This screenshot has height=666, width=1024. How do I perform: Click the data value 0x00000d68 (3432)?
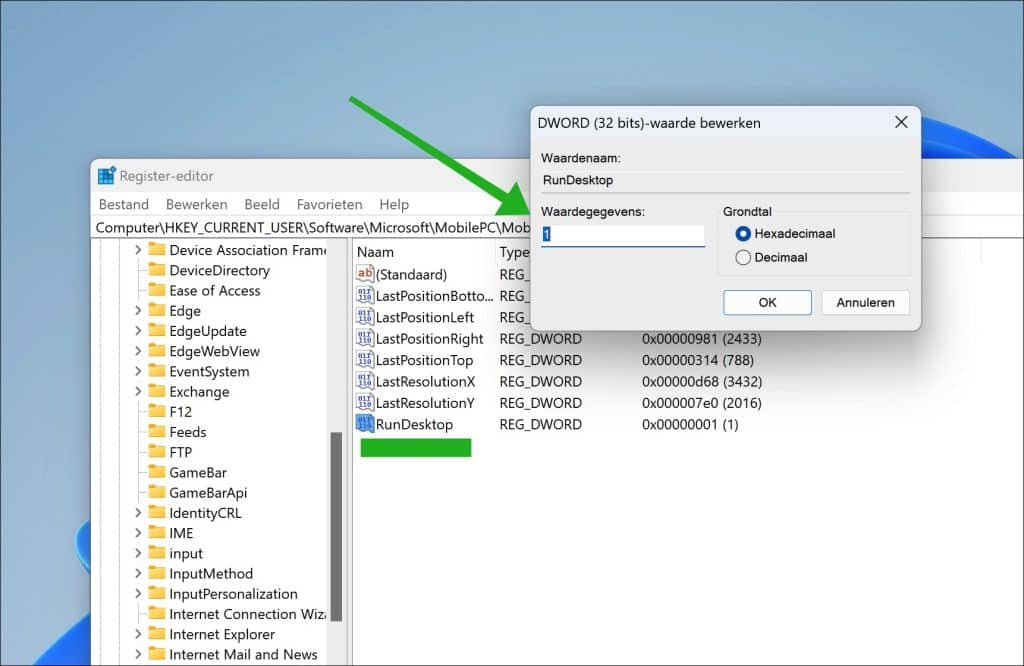point(701,381)
